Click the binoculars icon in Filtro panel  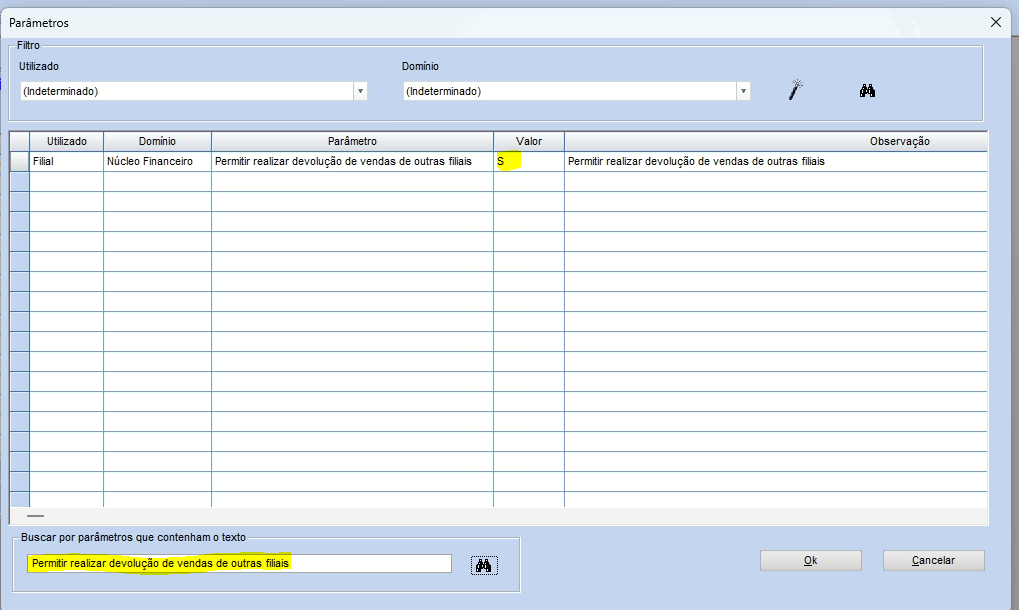click(x=867, y=90)
